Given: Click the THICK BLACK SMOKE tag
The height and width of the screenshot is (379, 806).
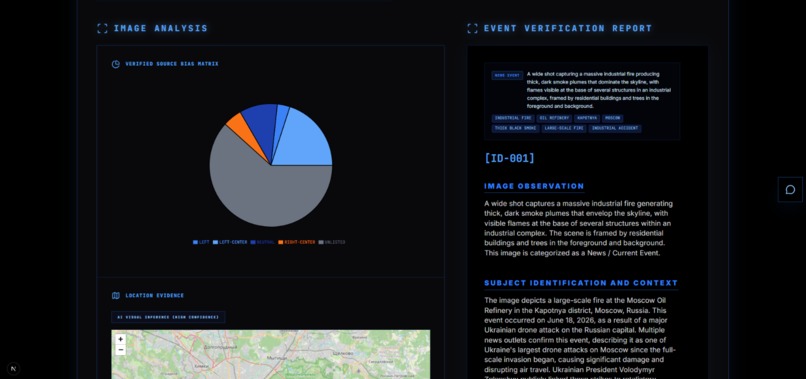Looking at the screenshot, I should coord(516,129).
